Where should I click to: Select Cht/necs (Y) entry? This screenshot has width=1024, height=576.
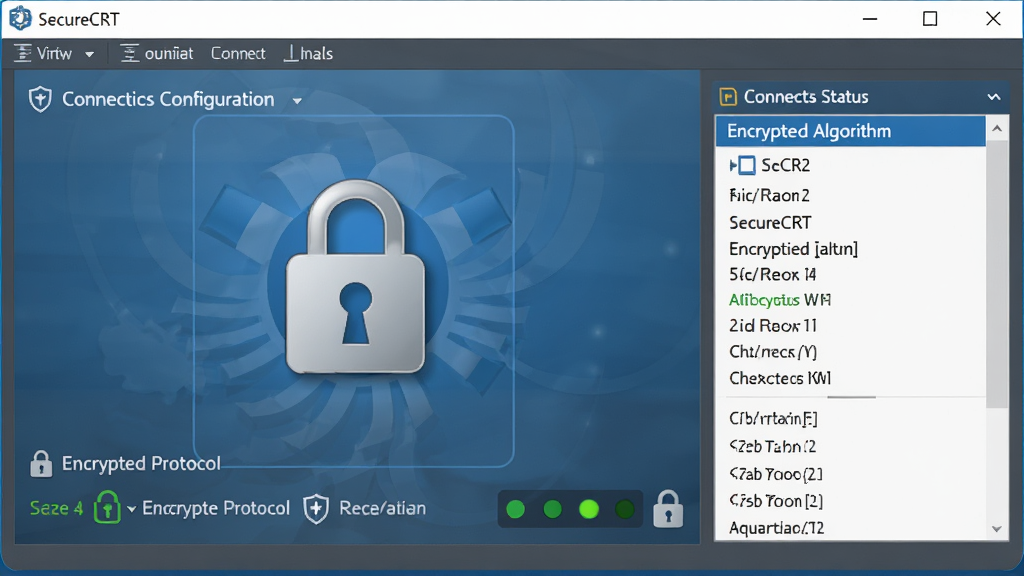coord(773,351)
